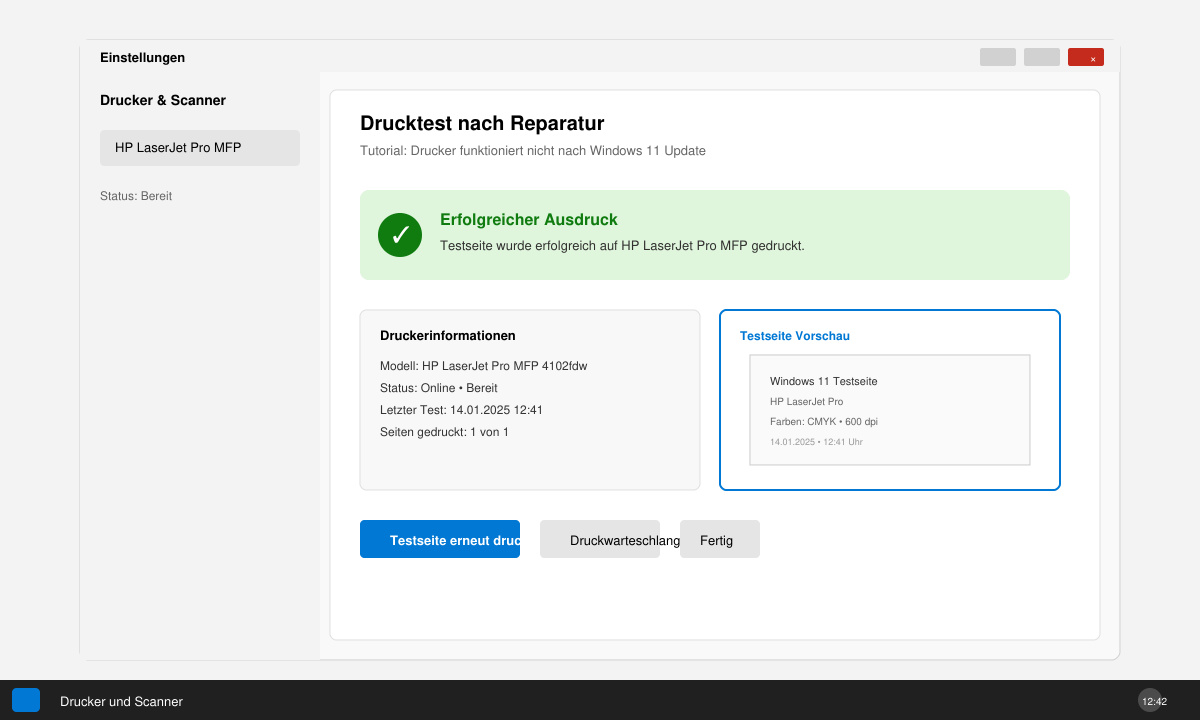Click the Erfolgreicher Ausdruck heading
Viewport: 1200px width, 720px height.
[529, 220]
